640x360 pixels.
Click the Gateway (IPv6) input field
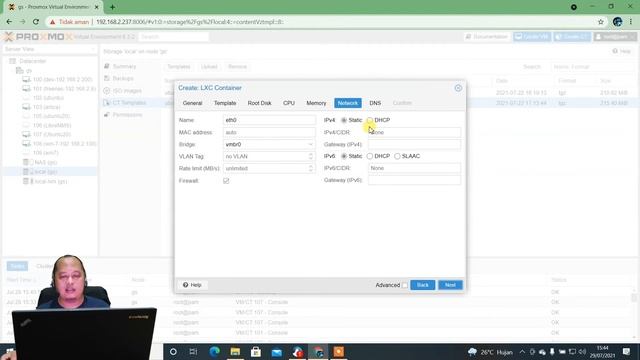414,180
